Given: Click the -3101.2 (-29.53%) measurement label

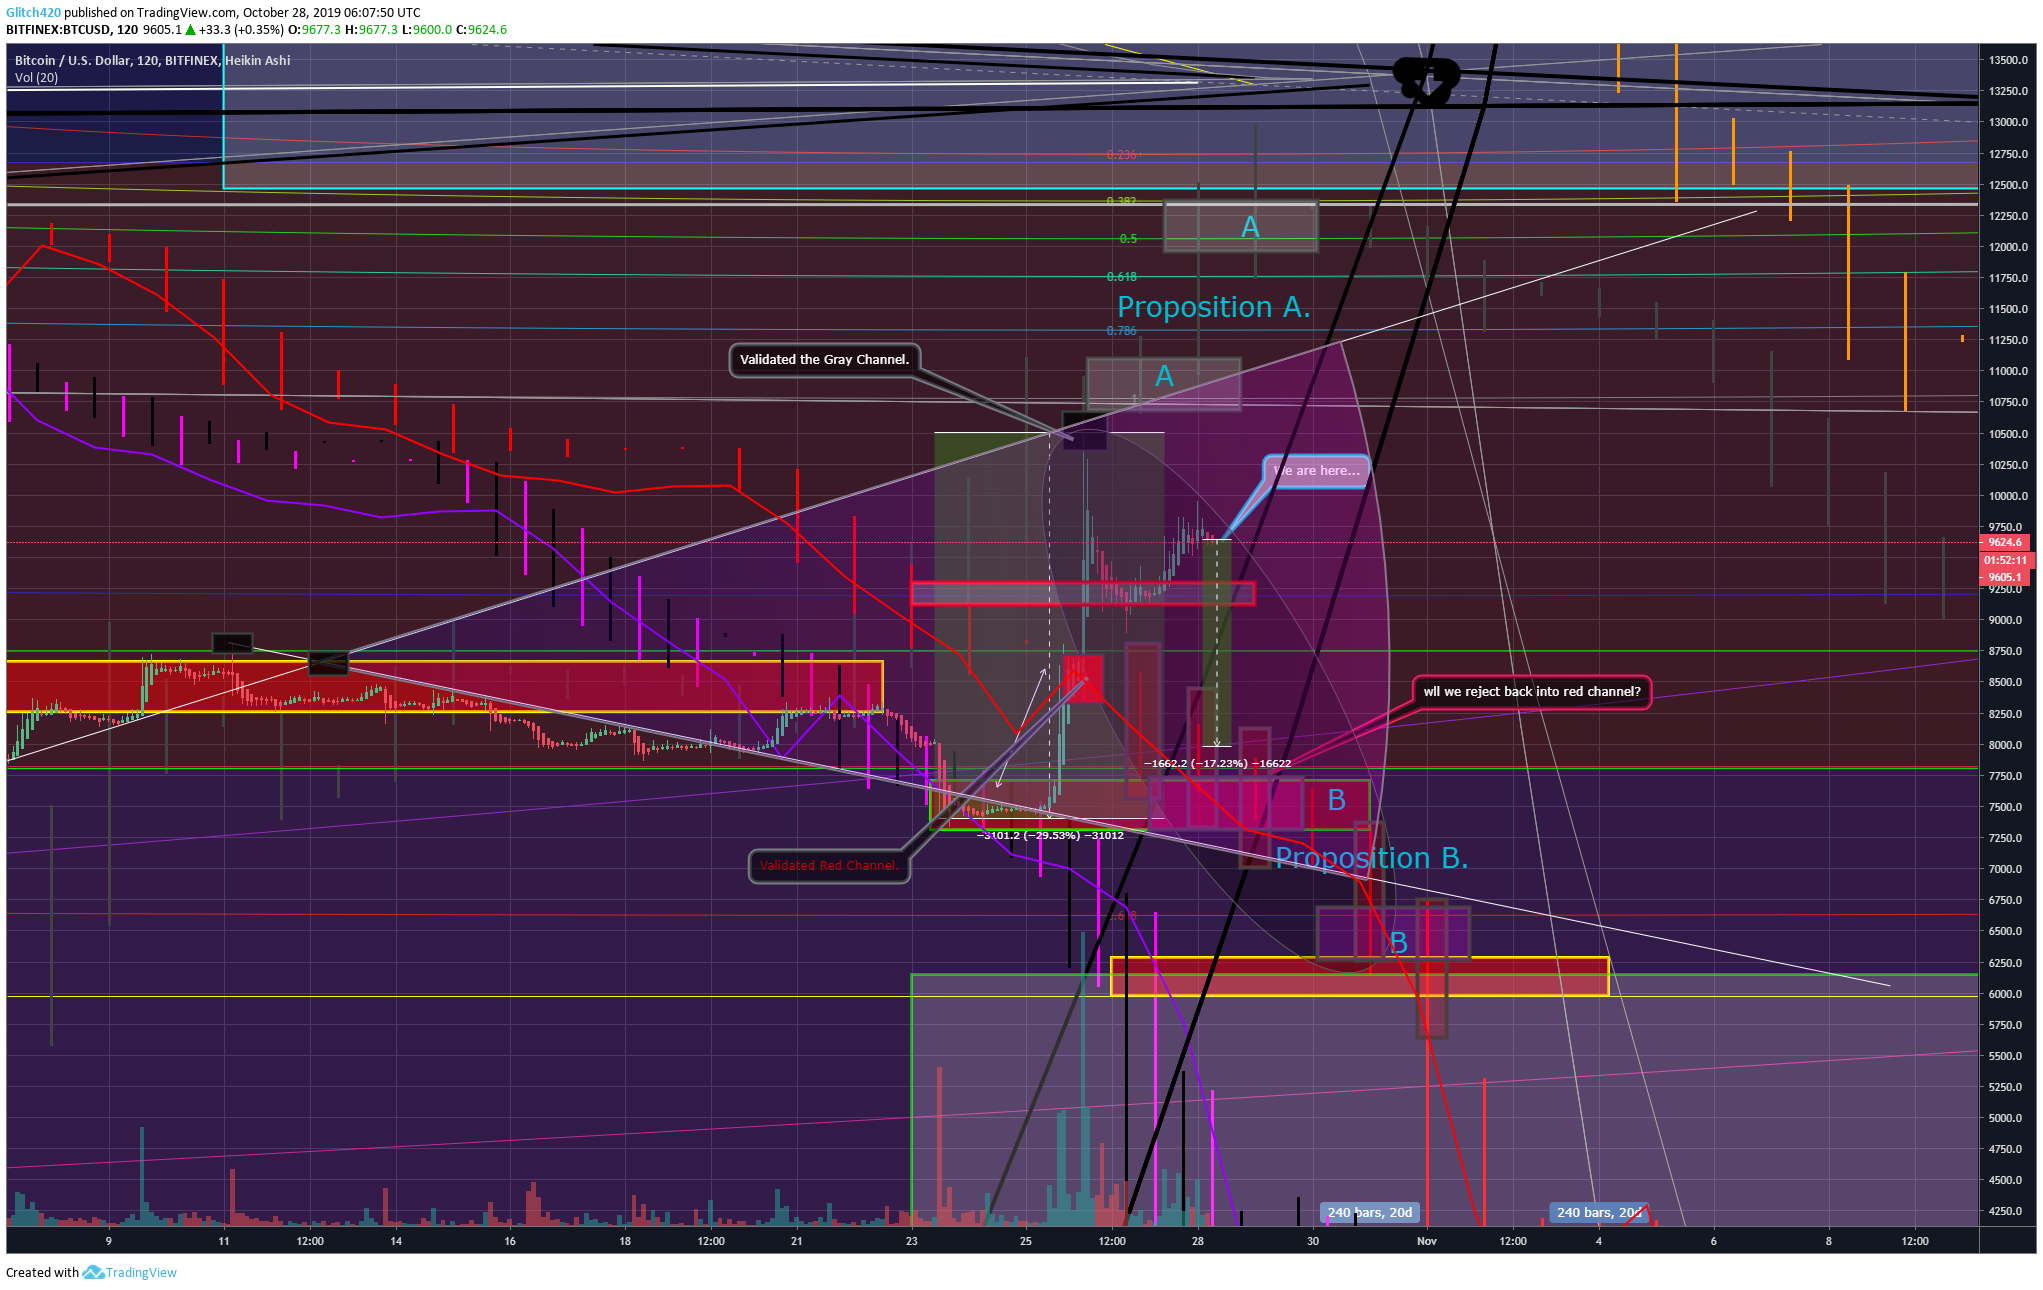Looking at the screenshot, I should point(1050,835).
